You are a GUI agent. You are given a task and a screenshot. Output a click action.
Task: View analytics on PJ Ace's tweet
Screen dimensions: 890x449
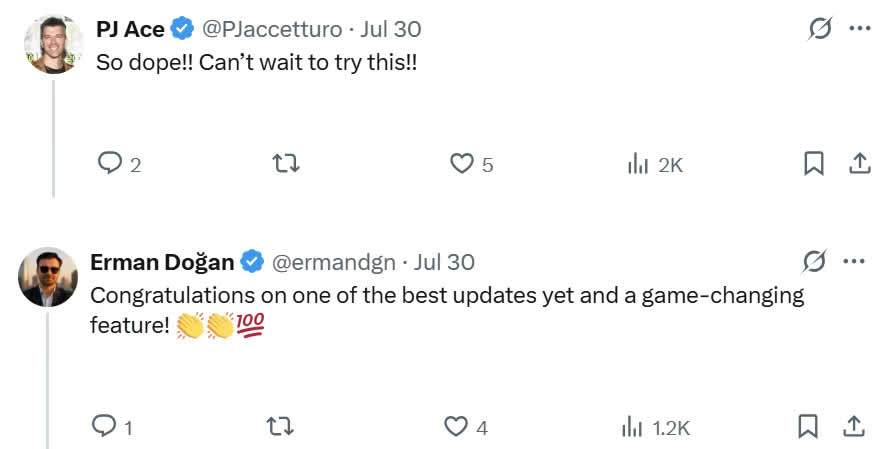(x=638, y=164)
